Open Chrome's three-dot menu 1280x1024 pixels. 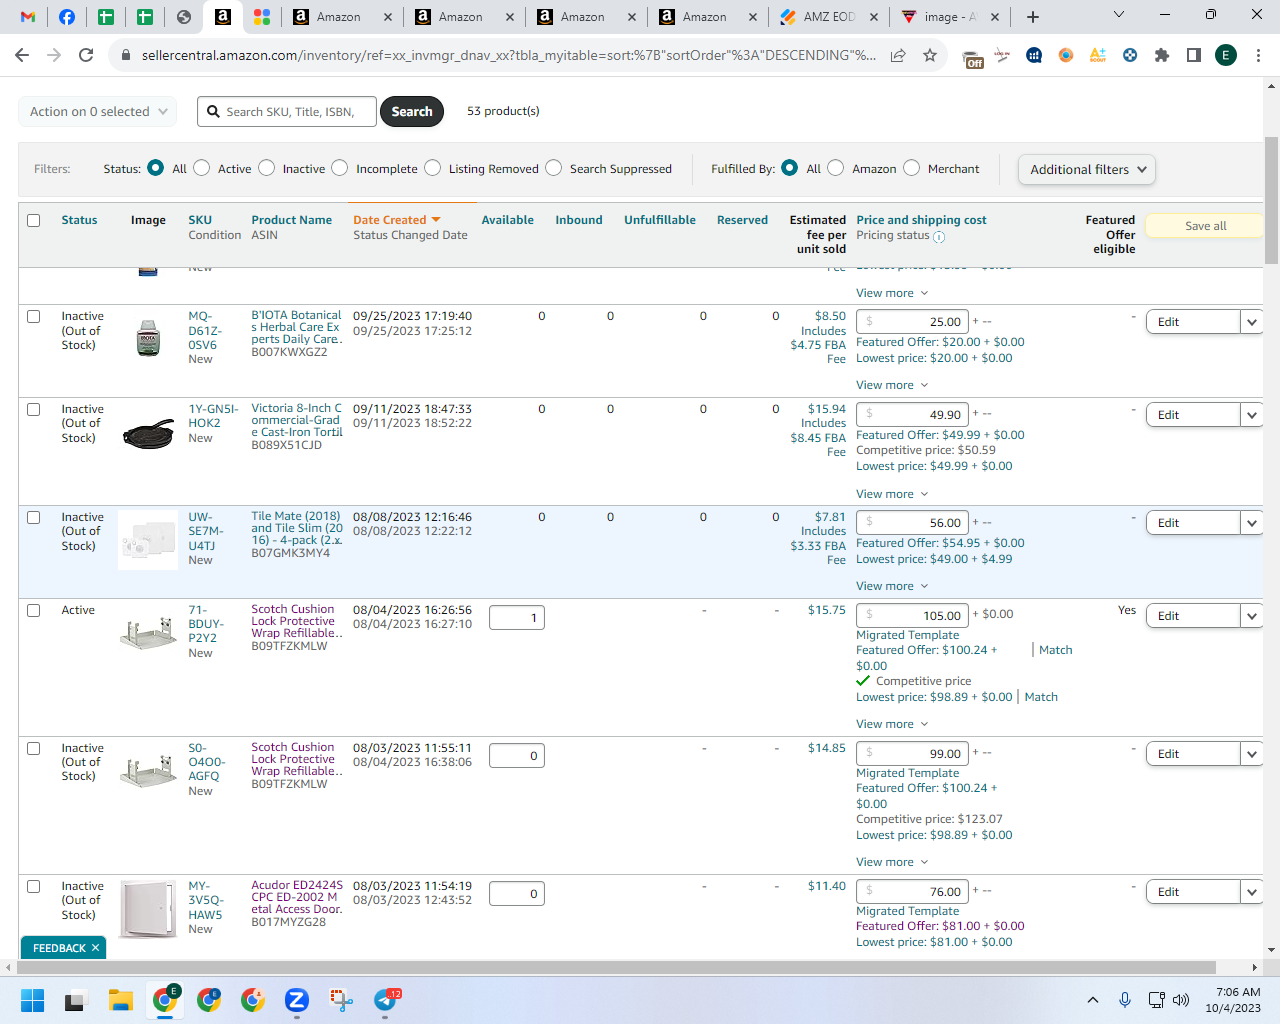pyautogui.click(x=1258, y=55)
